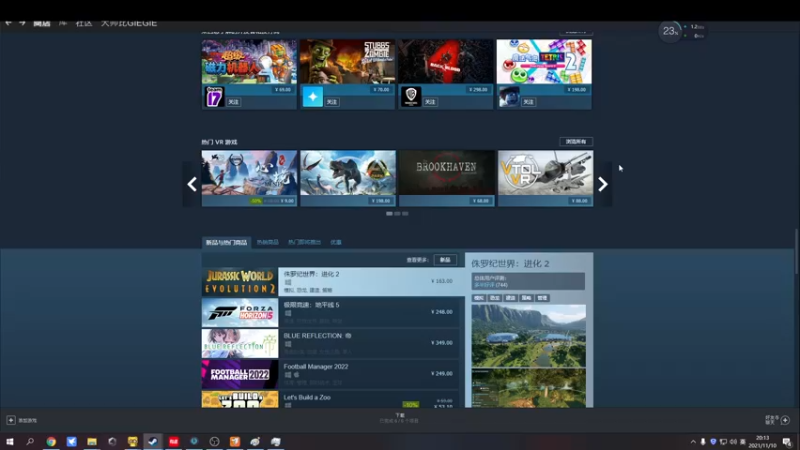Open File Explorer from the taskbar

[92, 441]
